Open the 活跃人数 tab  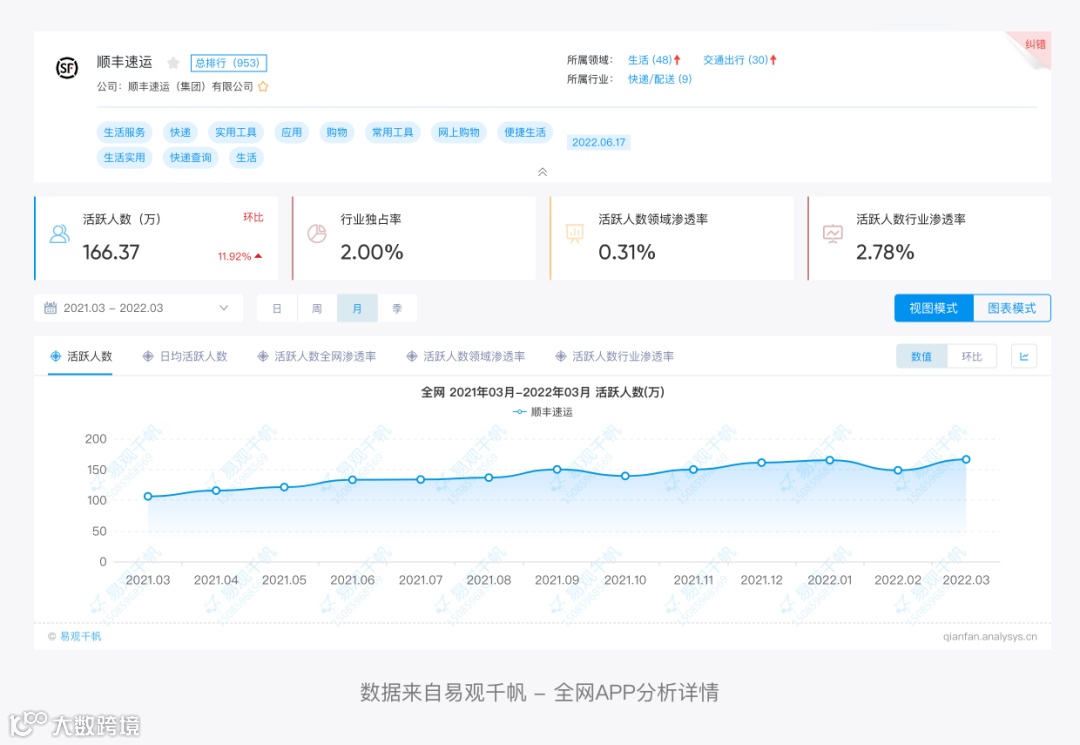[x=81, y=356]
